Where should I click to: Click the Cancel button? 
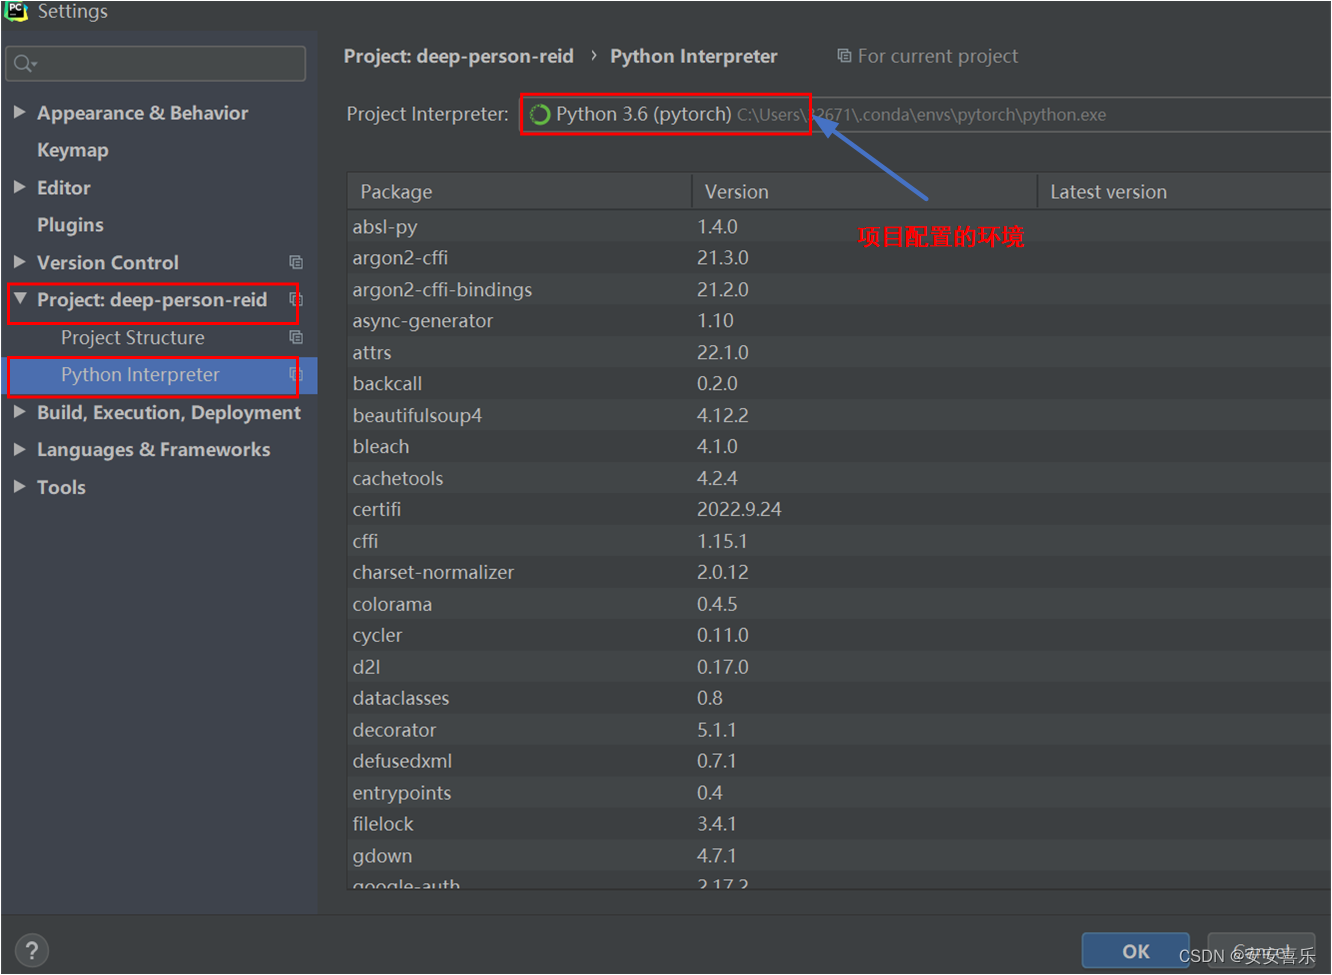click(x=1261, y=950)
